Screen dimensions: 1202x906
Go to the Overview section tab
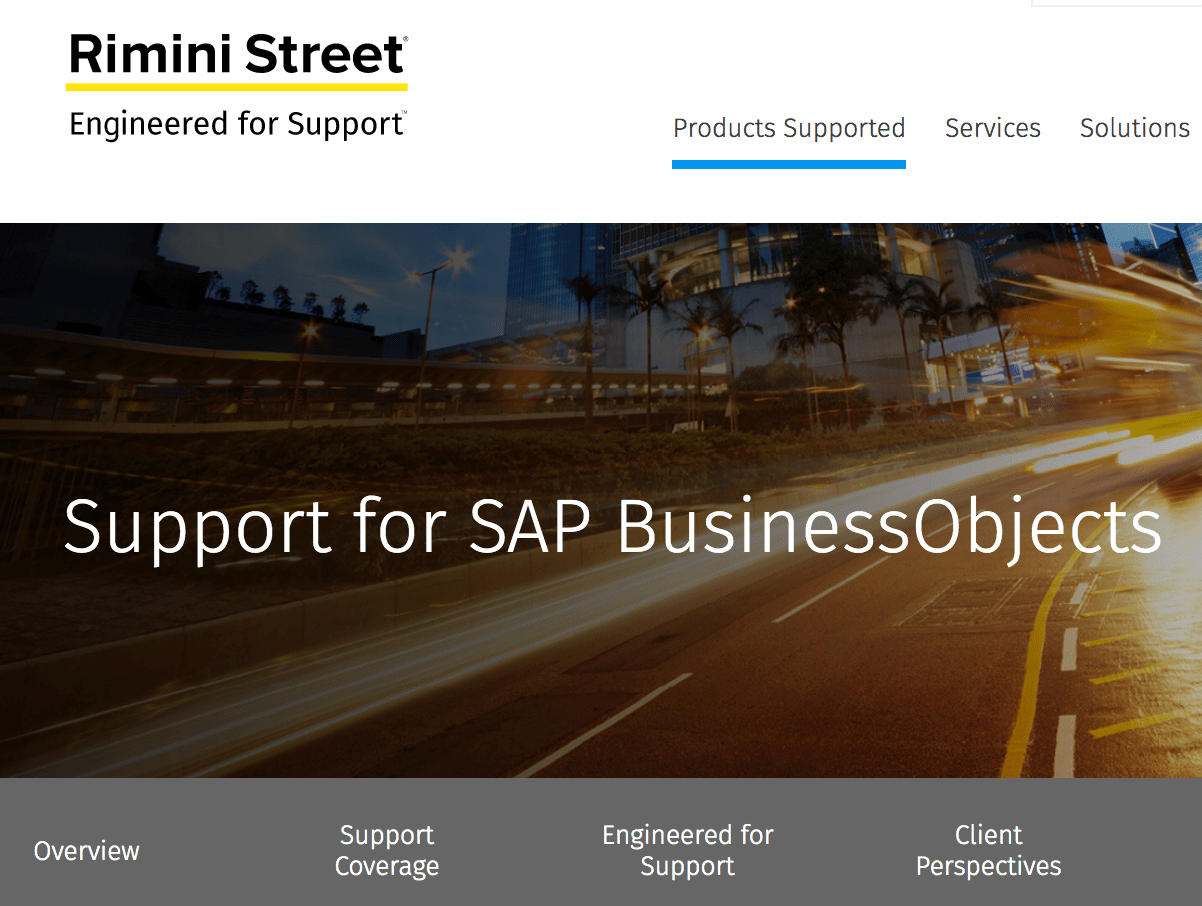87,851
